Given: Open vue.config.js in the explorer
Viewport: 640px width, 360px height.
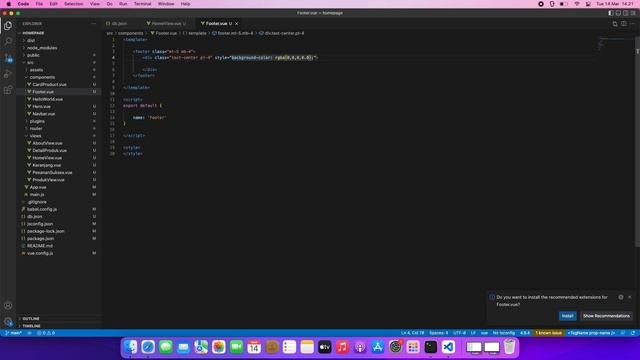Looking at the screenshot, I should pyautogui.click(x=40, y=253).
